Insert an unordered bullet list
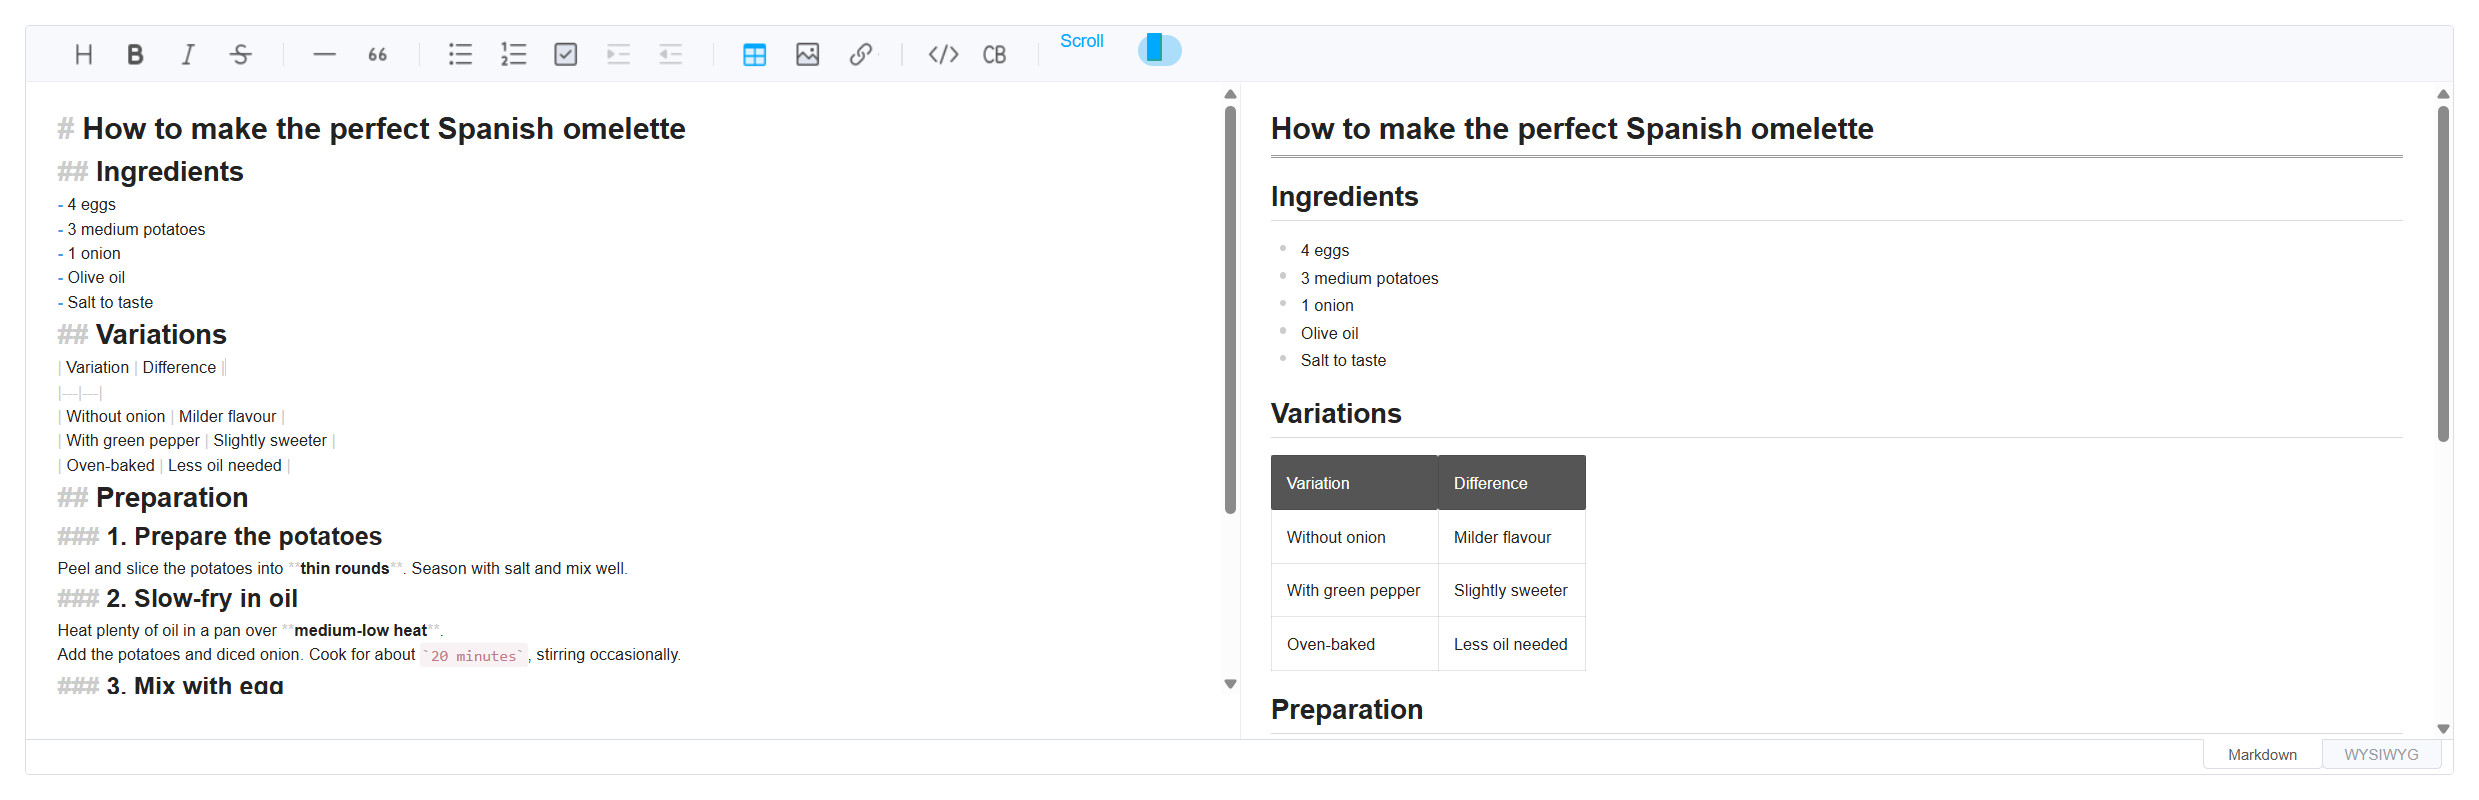Viewport: 2479px width, 800px height. coord(460,54)
